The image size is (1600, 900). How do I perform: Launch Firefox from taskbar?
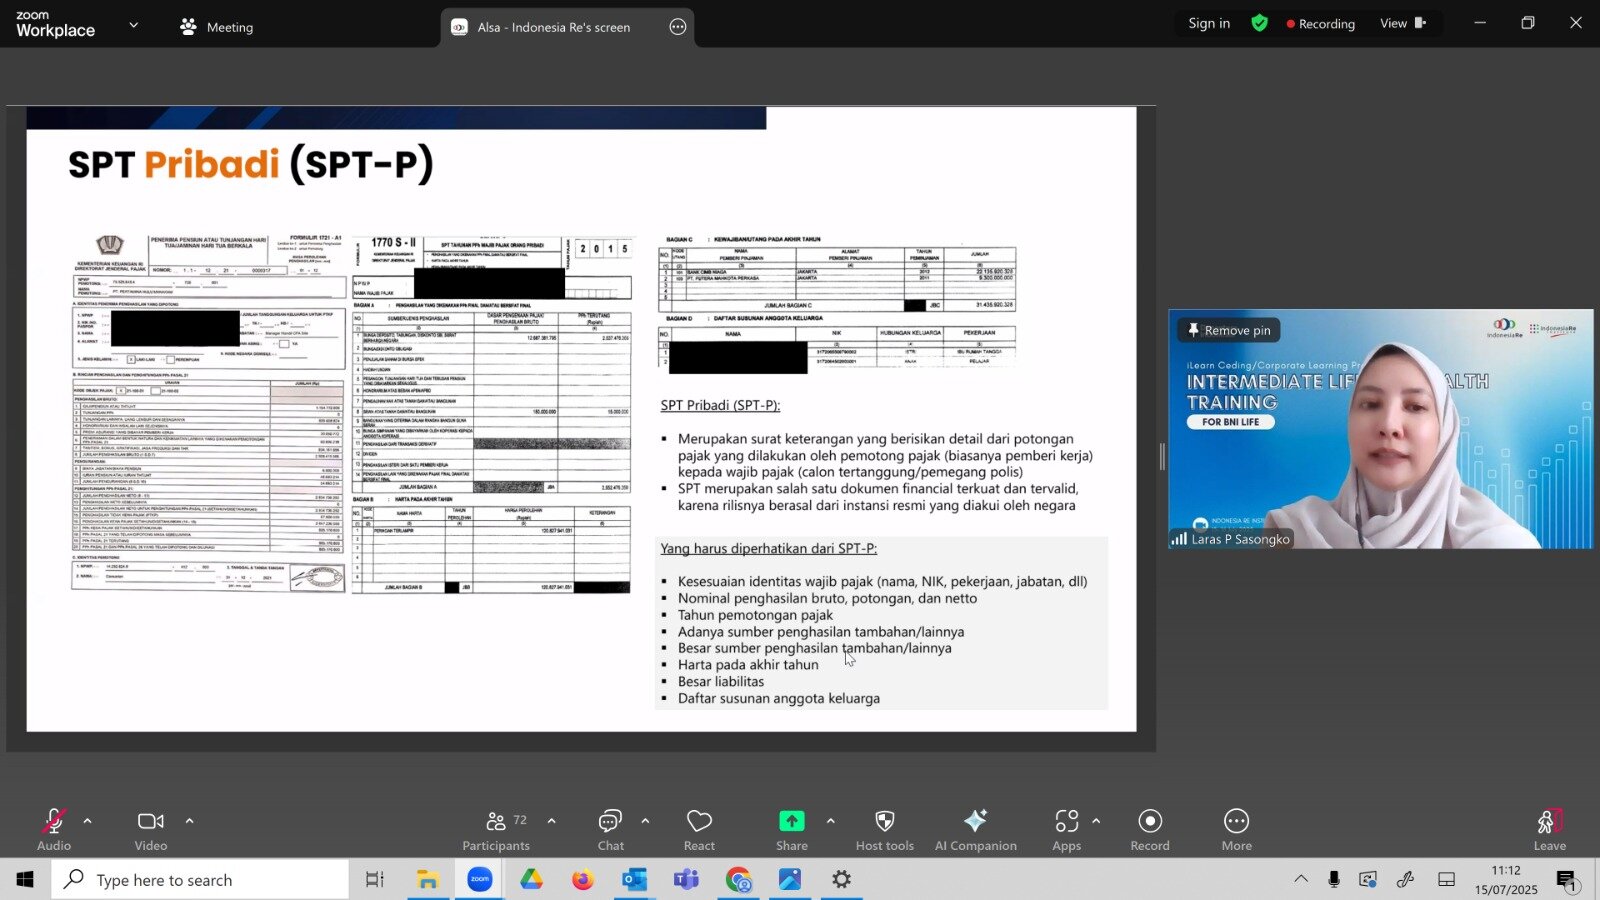click(x=583, y=879)
